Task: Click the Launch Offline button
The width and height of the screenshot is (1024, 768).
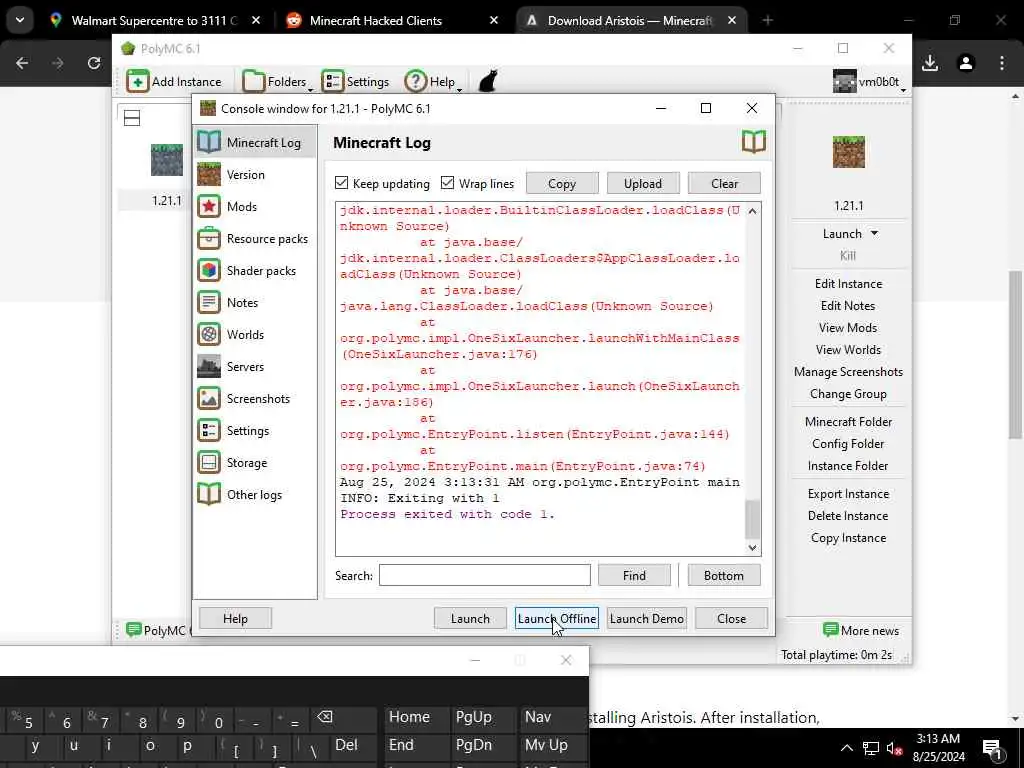Action: 556,618
